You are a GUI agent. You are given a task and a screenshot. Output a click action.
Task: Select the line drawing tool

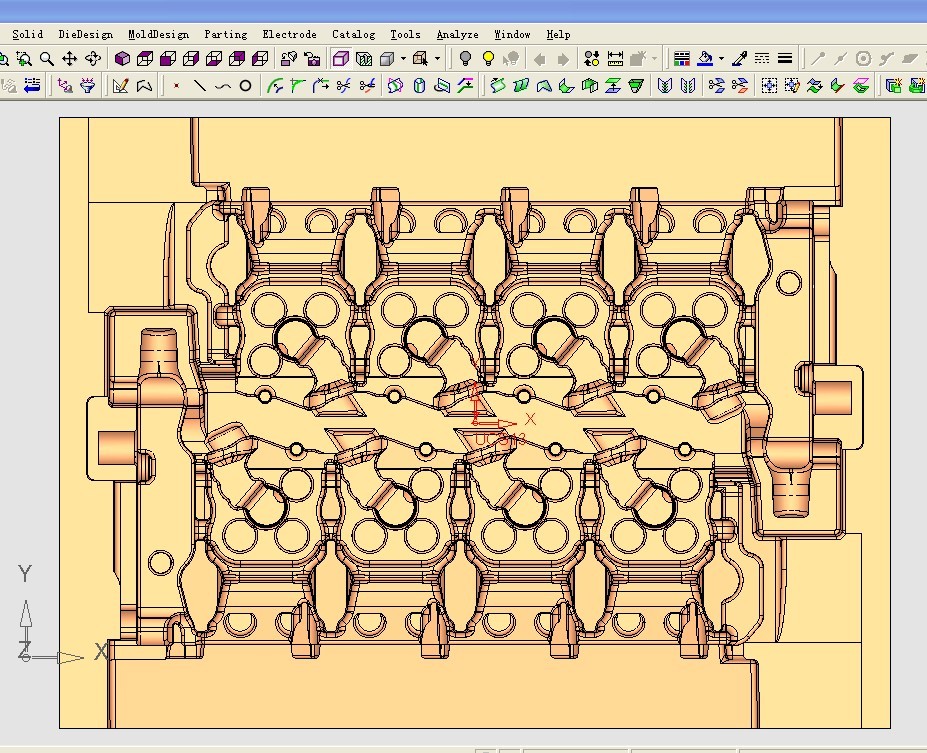point(200,86)
